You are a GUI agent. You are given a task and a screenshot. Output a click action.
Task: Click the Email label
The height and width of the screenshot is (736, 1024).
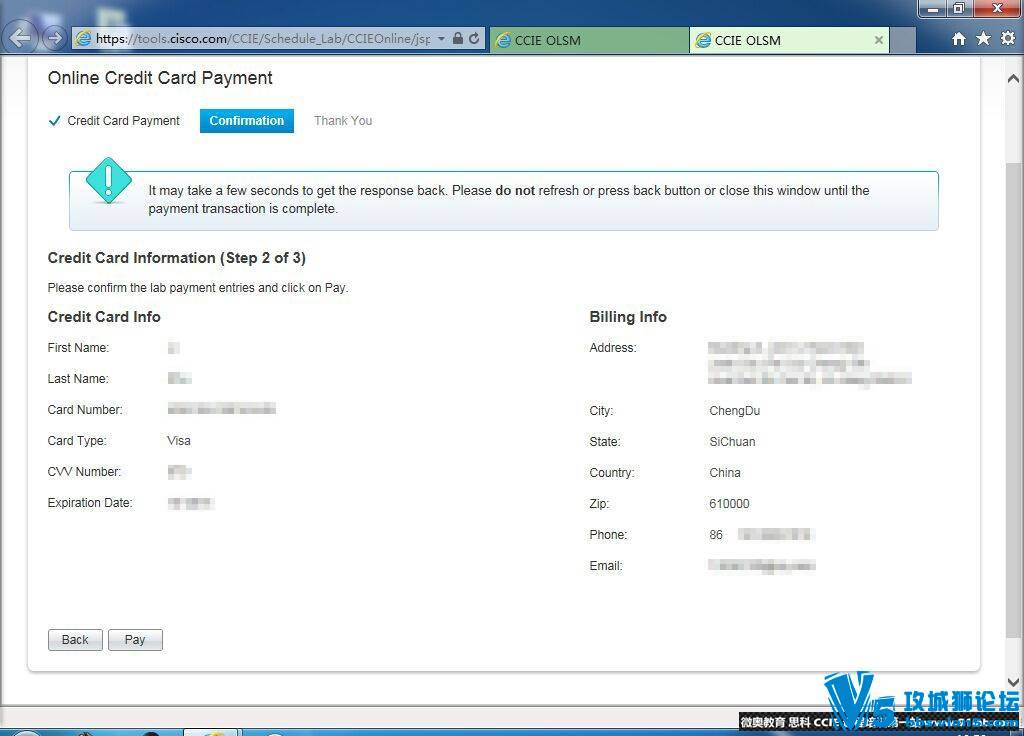tap(606, 566)
